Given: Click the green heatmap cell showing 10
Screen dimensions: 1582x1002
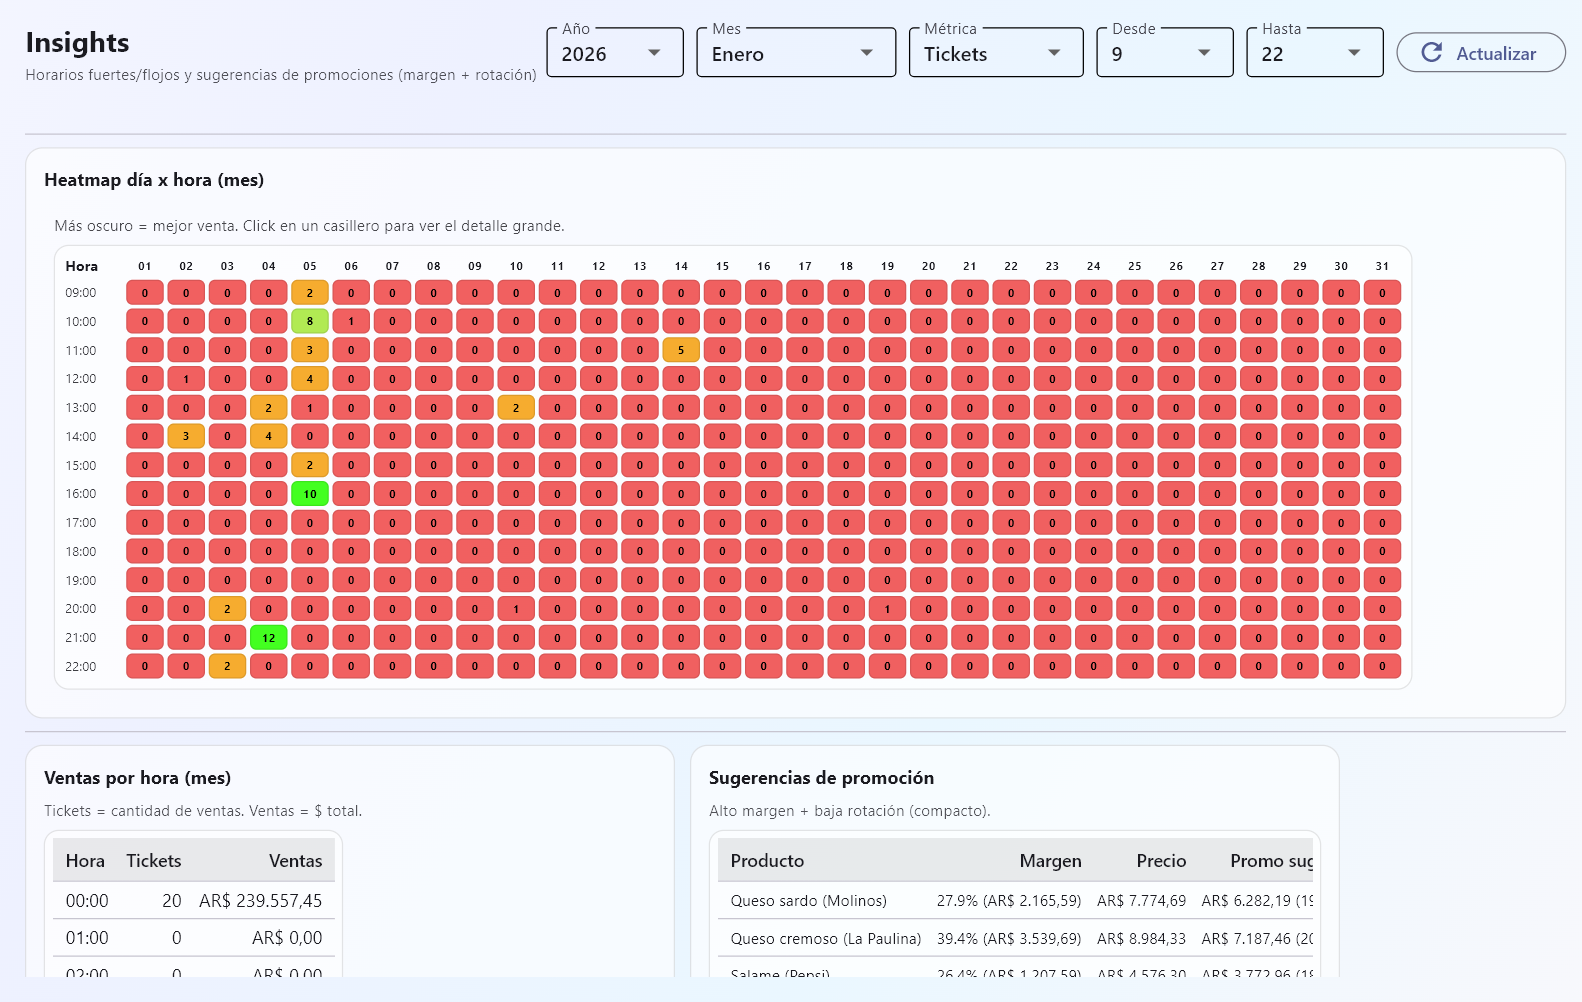Looking at the screenshot, I should point(310,494).
